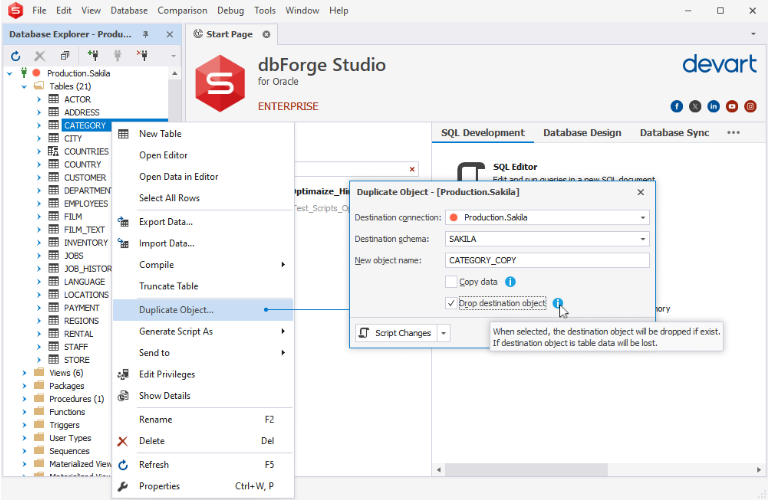Click the COUNTRIES table icon

[x=54, y=151]
